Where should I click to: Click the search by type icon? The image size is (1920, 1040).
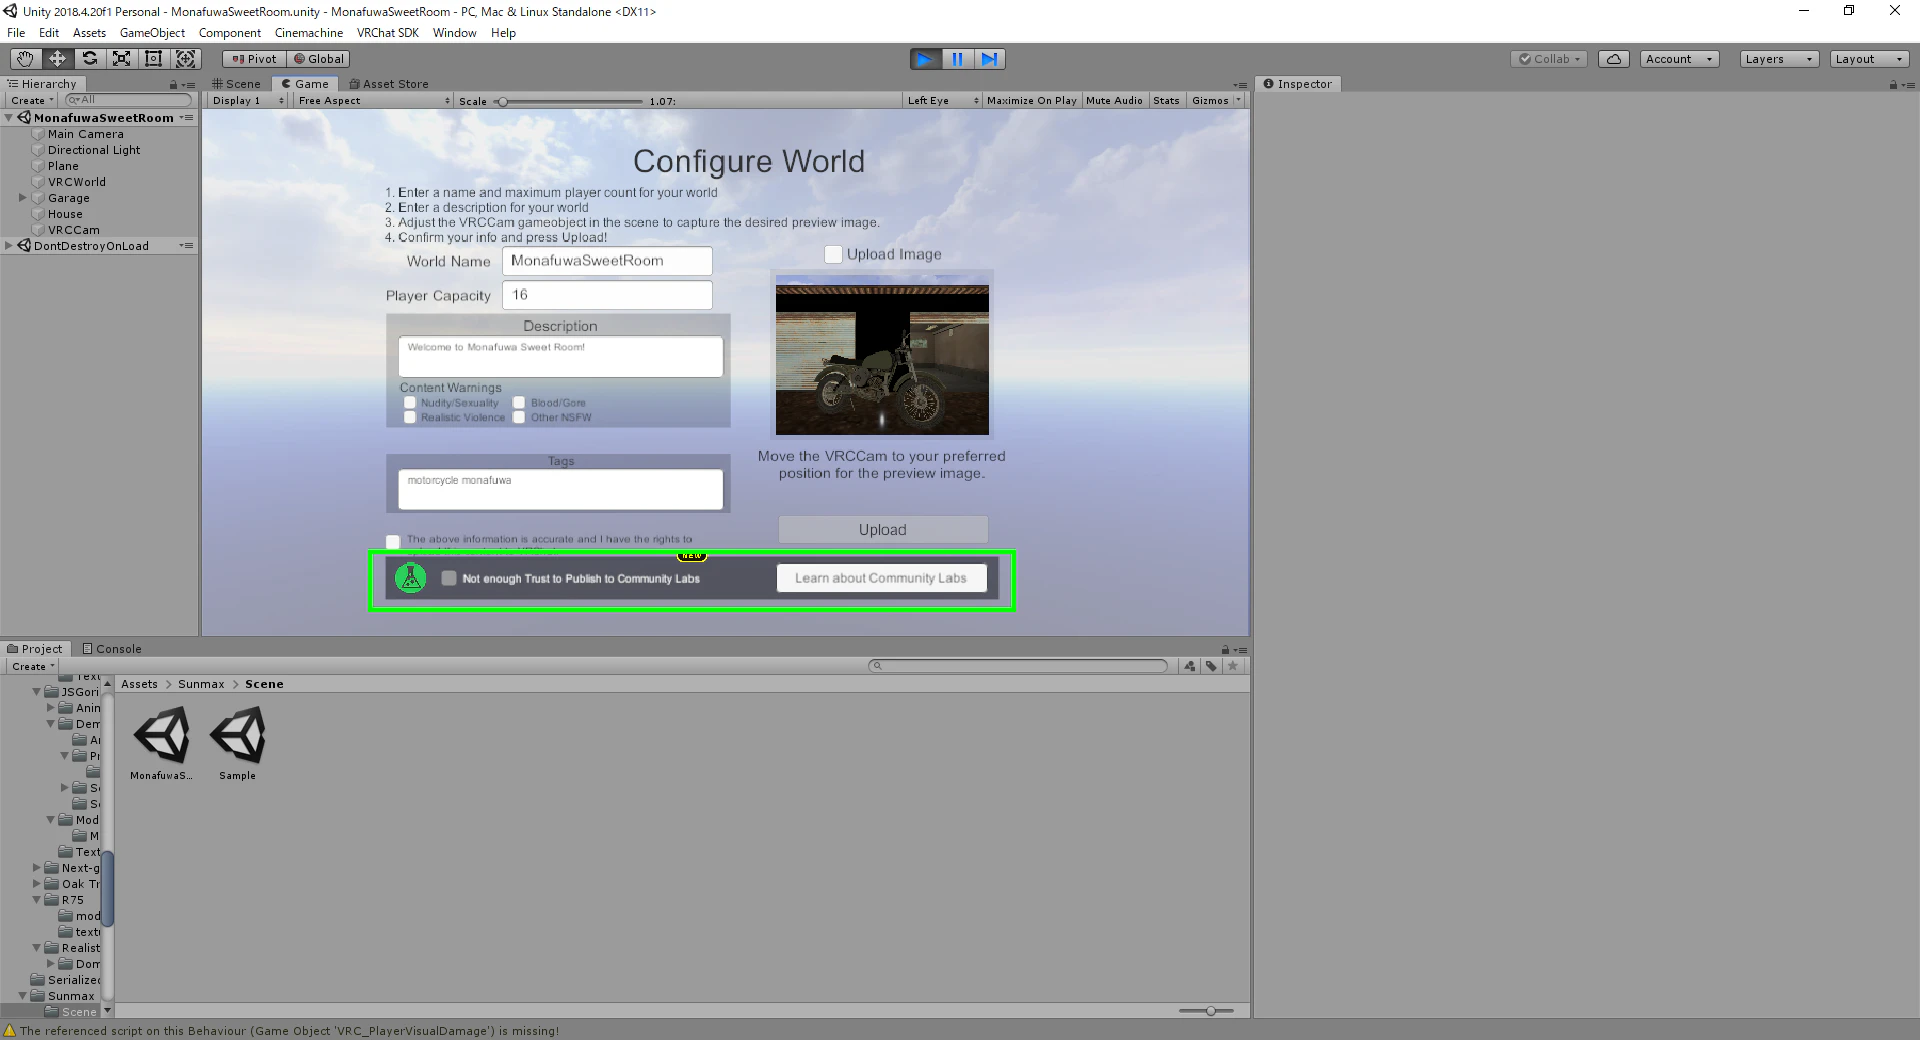[1190, 666]
